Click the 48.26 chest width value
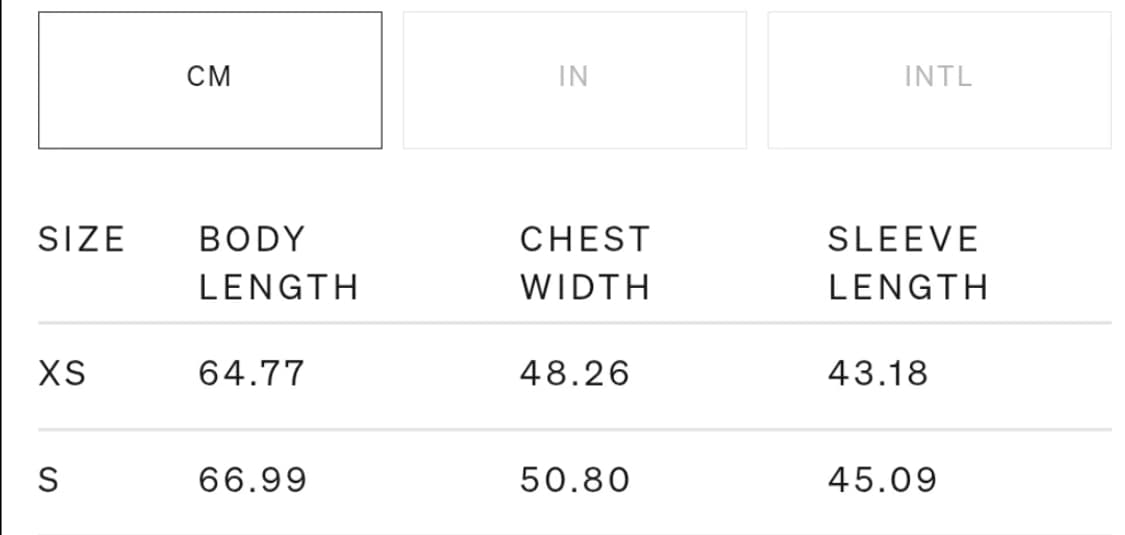The width and height of the screenshot is (1125, 535). tap(575, 374)
